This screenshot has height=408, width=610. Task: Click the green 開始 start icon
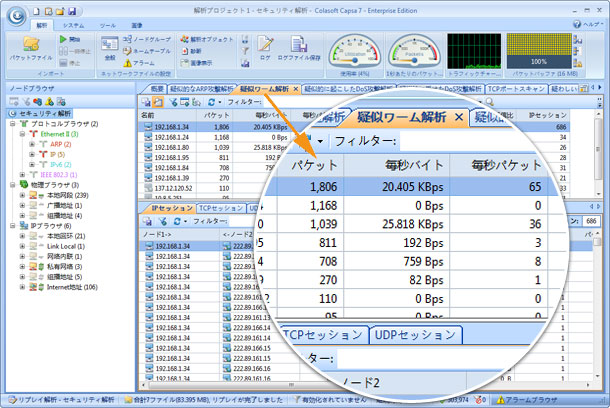pos(64,38)
